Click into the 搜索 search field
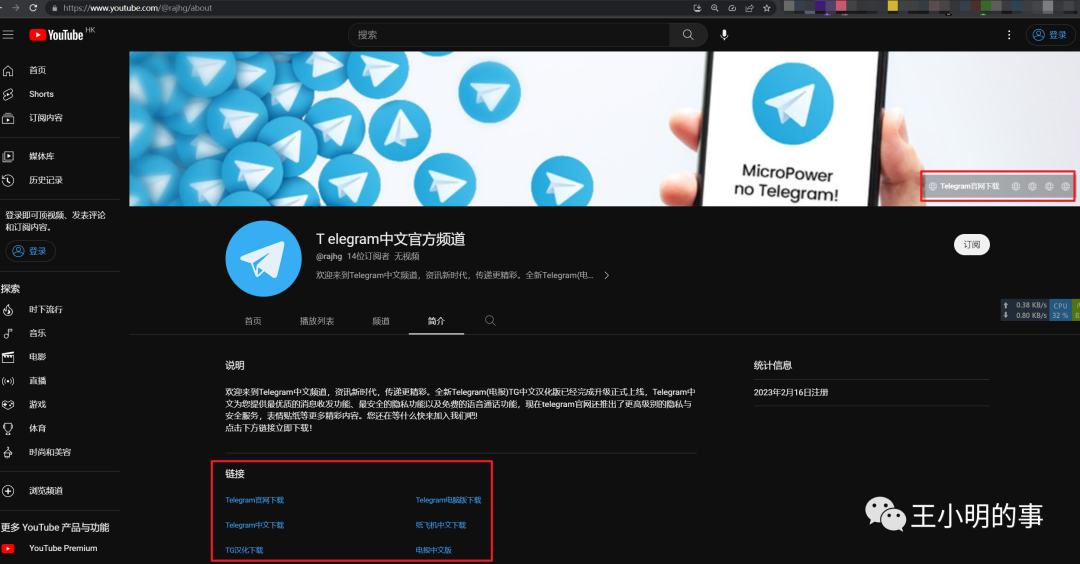Image resolution: width=1080 pixels, height=564 pixels. pos(508,34)
